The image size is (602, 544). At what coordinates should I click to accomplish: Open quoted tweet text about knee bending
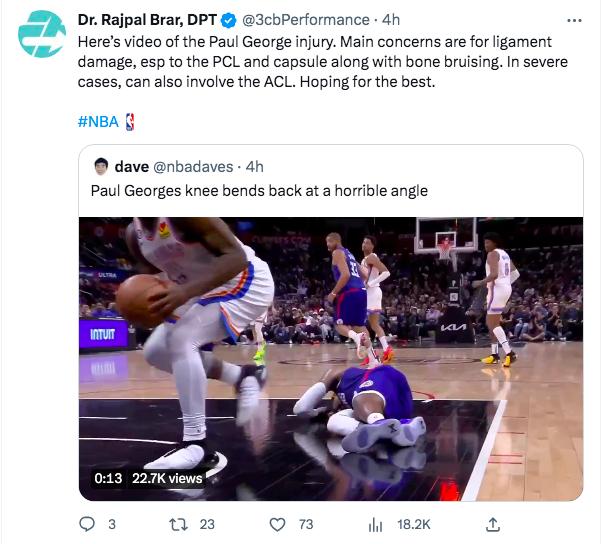(259, 191)
